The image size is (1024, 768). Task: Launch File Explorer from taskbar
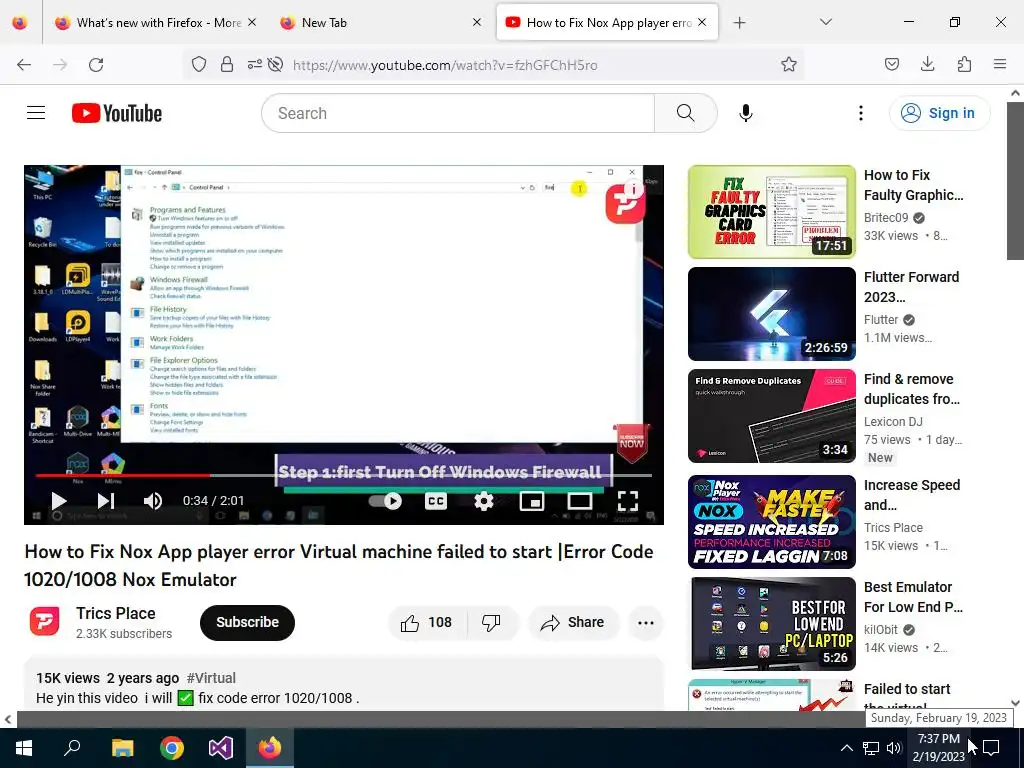click(122, 748)
